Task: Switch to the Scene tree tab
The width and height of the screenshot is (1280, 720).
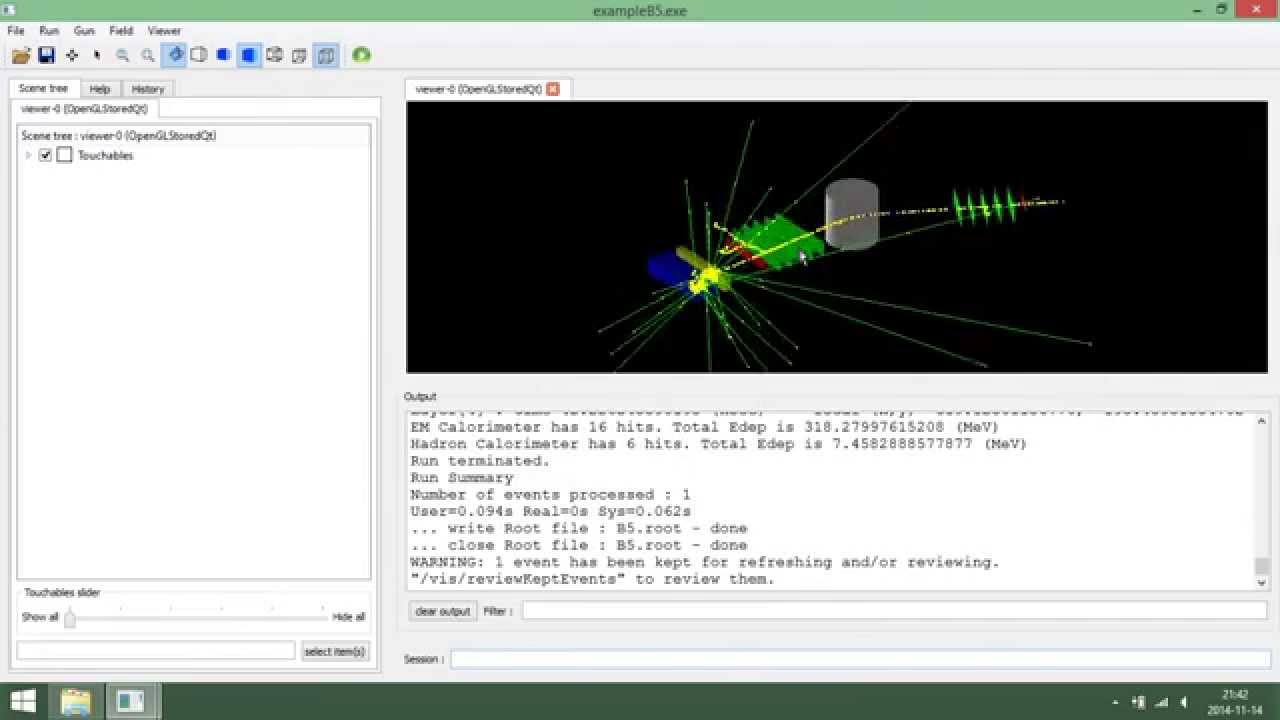Action: coord(43,88)
